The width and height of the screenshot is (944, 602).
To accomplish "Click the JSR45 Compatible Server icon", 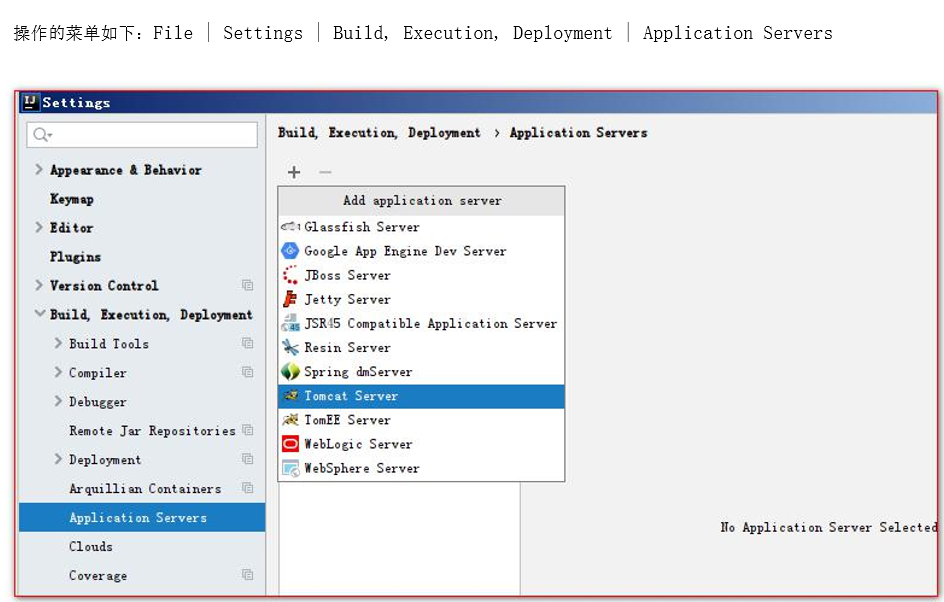I will coord(290,323).
